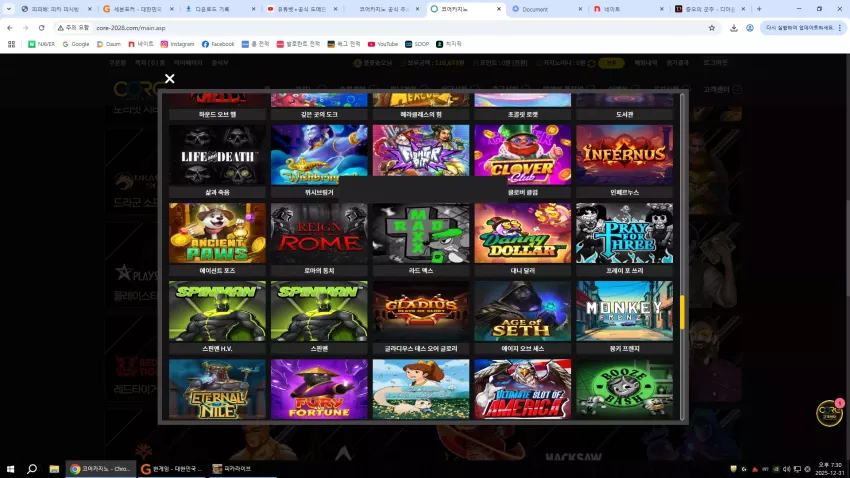Close the game list popup with X
Screen dimensions: 850x478
[170, 79]
